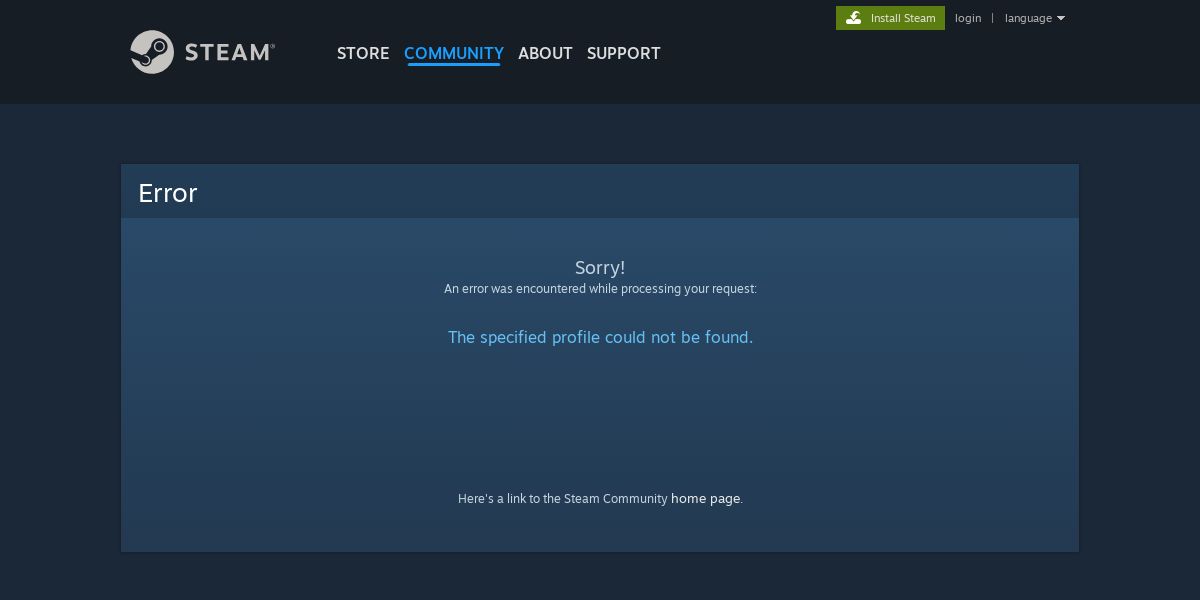Open the COMMUNITY menu
The height and width of the screenshot is (600, 1200).
pyautogui.click(x=453, y=53)
